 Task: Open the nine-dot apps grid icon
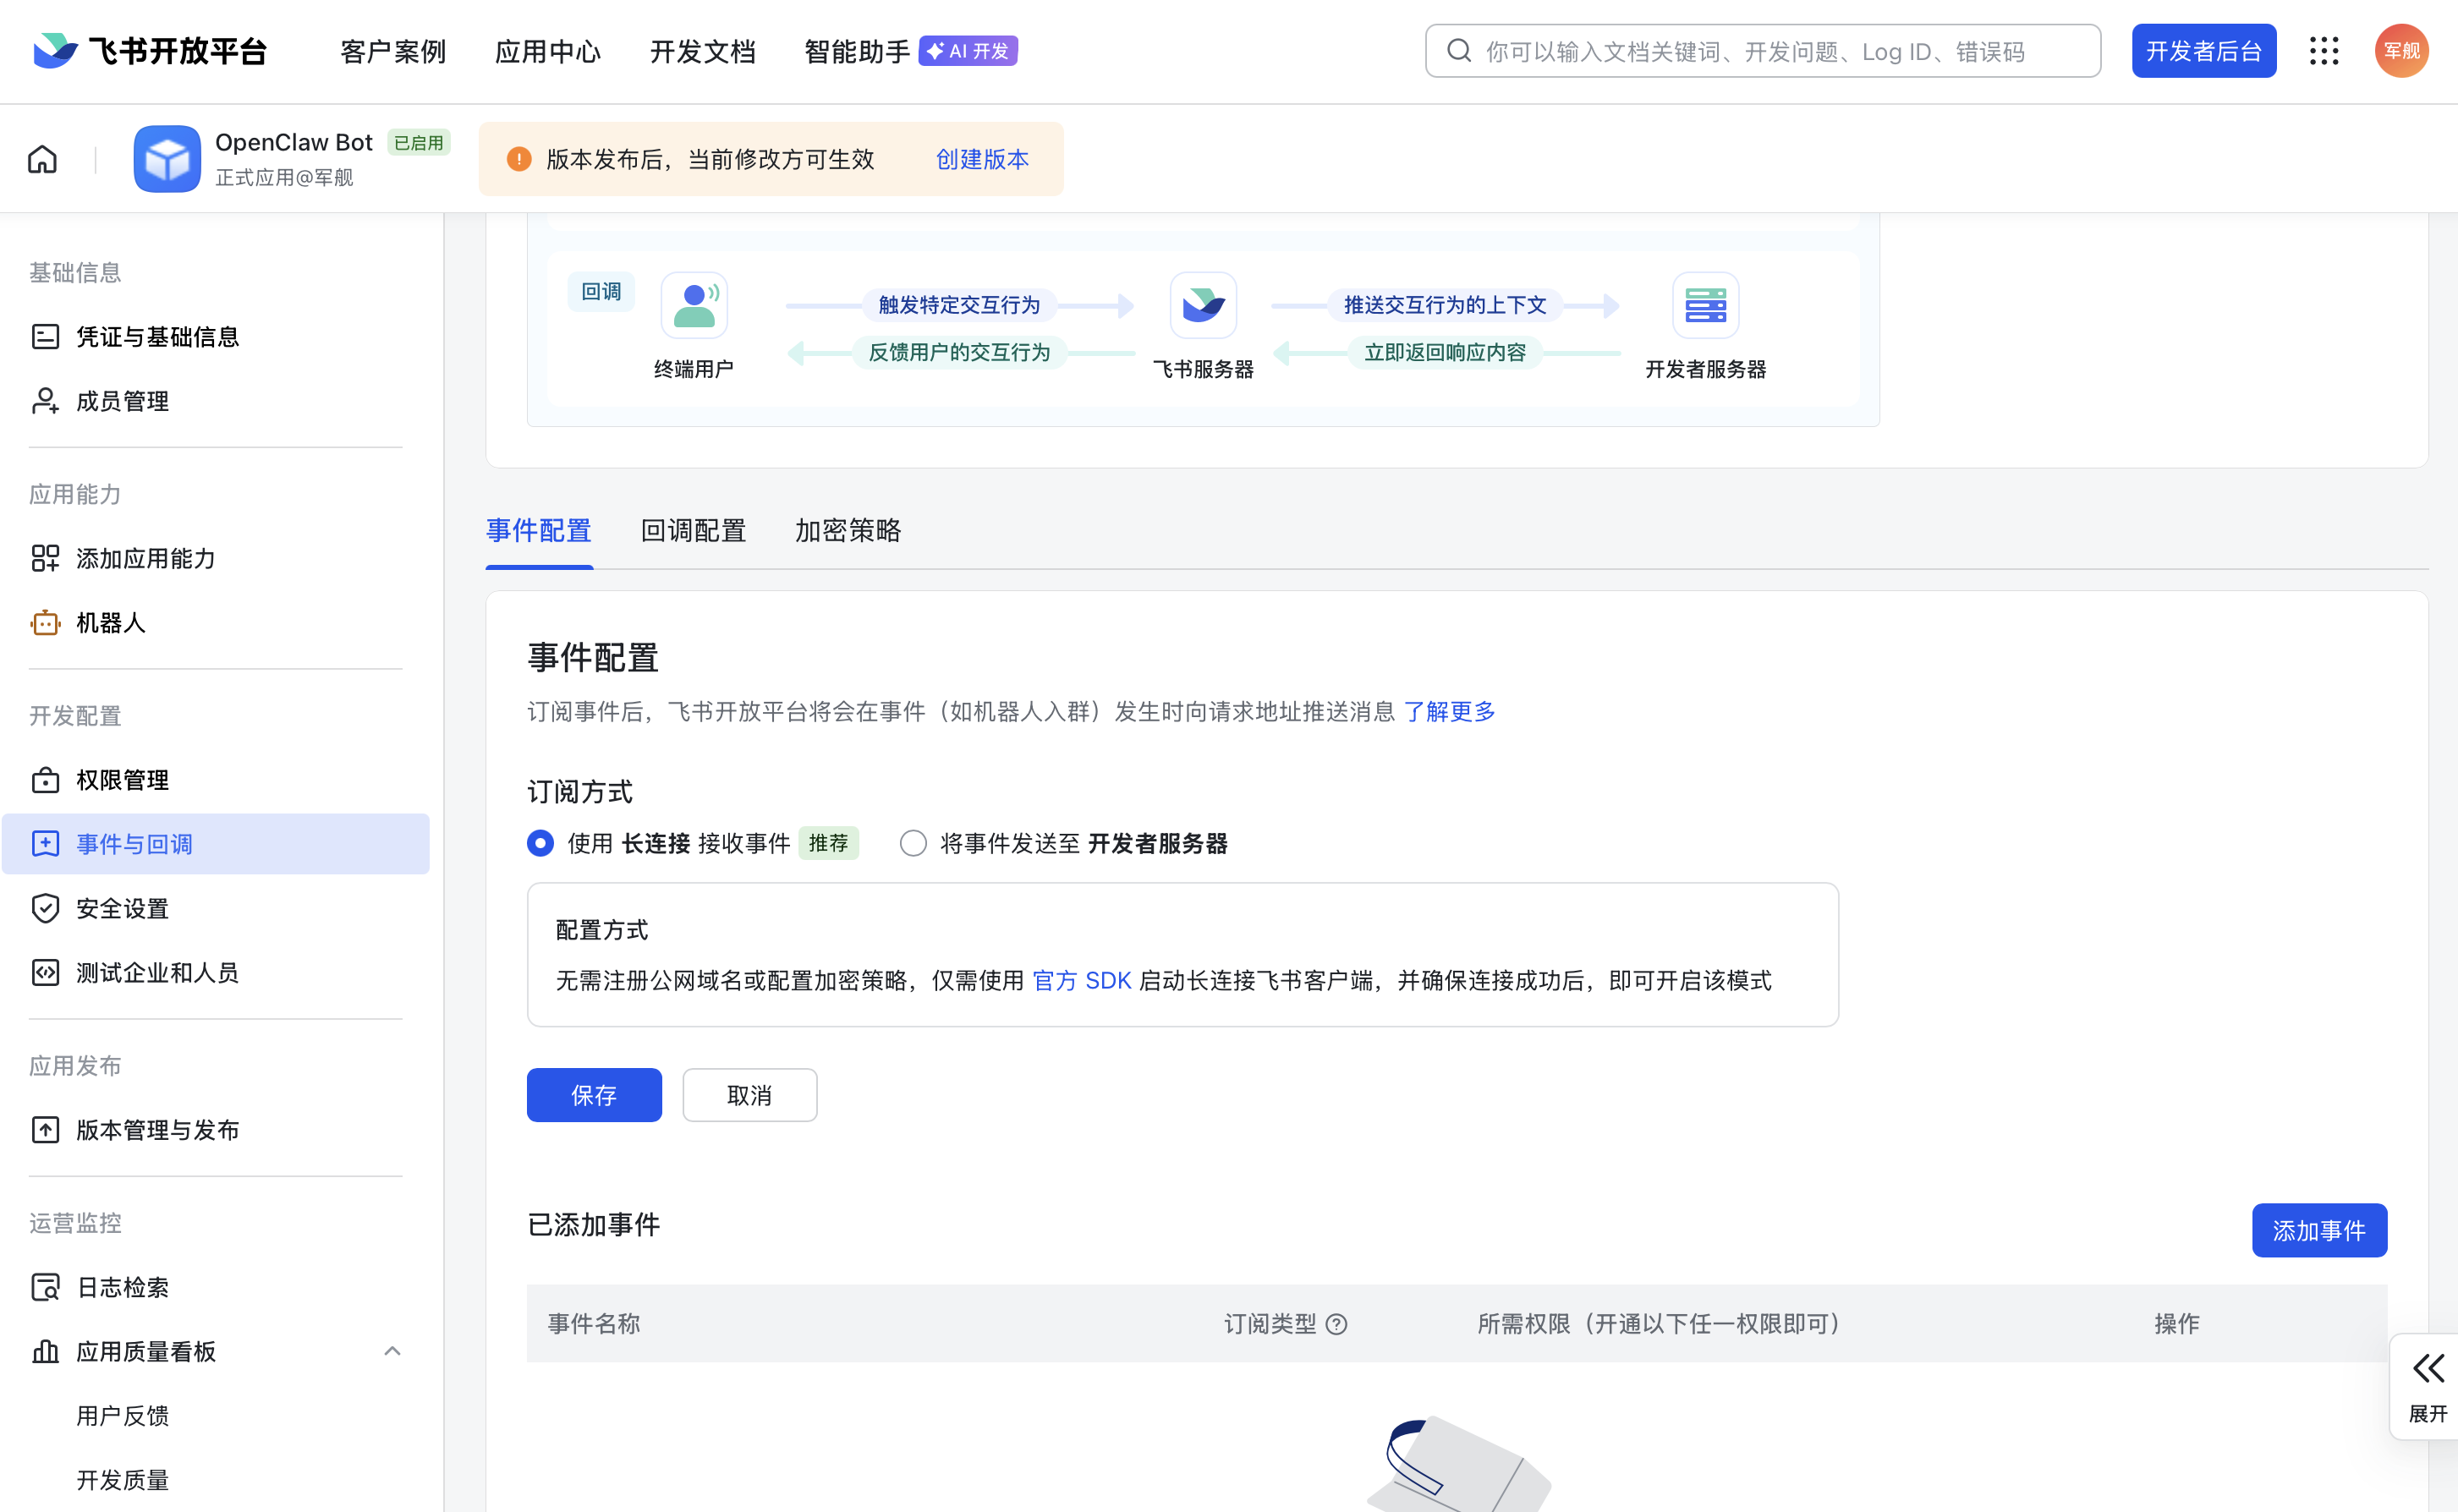pyautogui.click(x=2324, y=51)
